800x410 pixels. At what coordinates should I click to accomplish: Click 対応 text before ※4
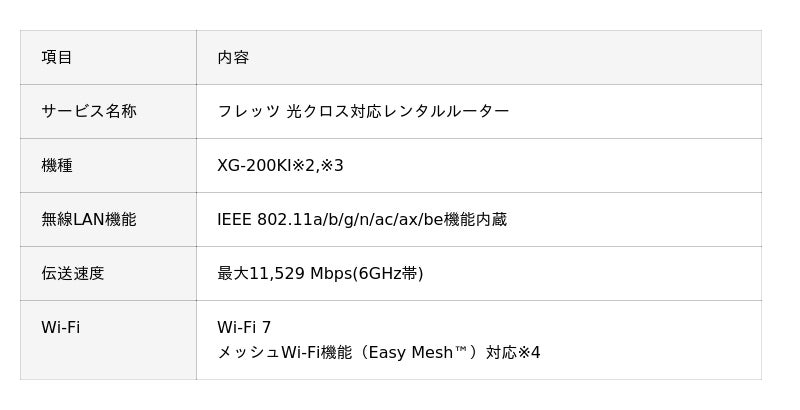(501, 352)
